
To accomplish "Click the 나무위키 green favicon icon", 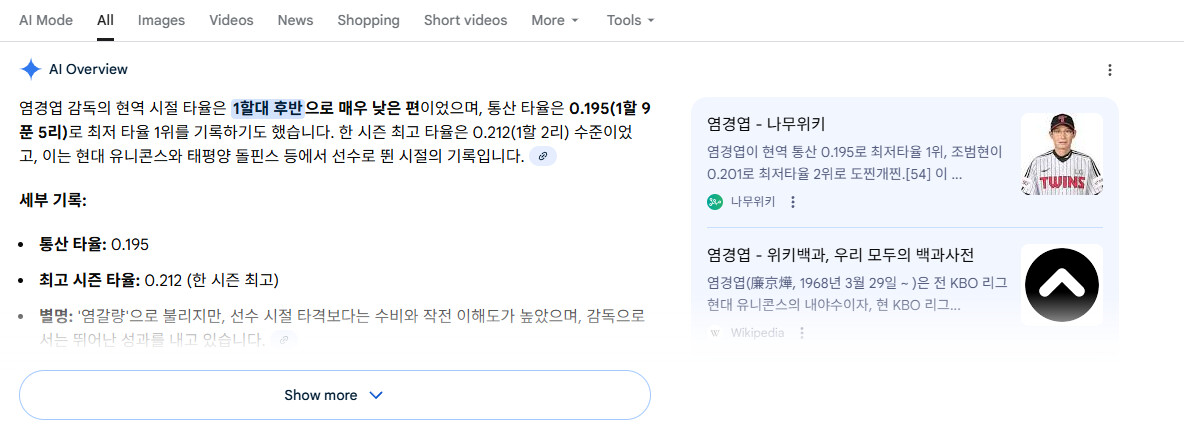I will point(715,202).
